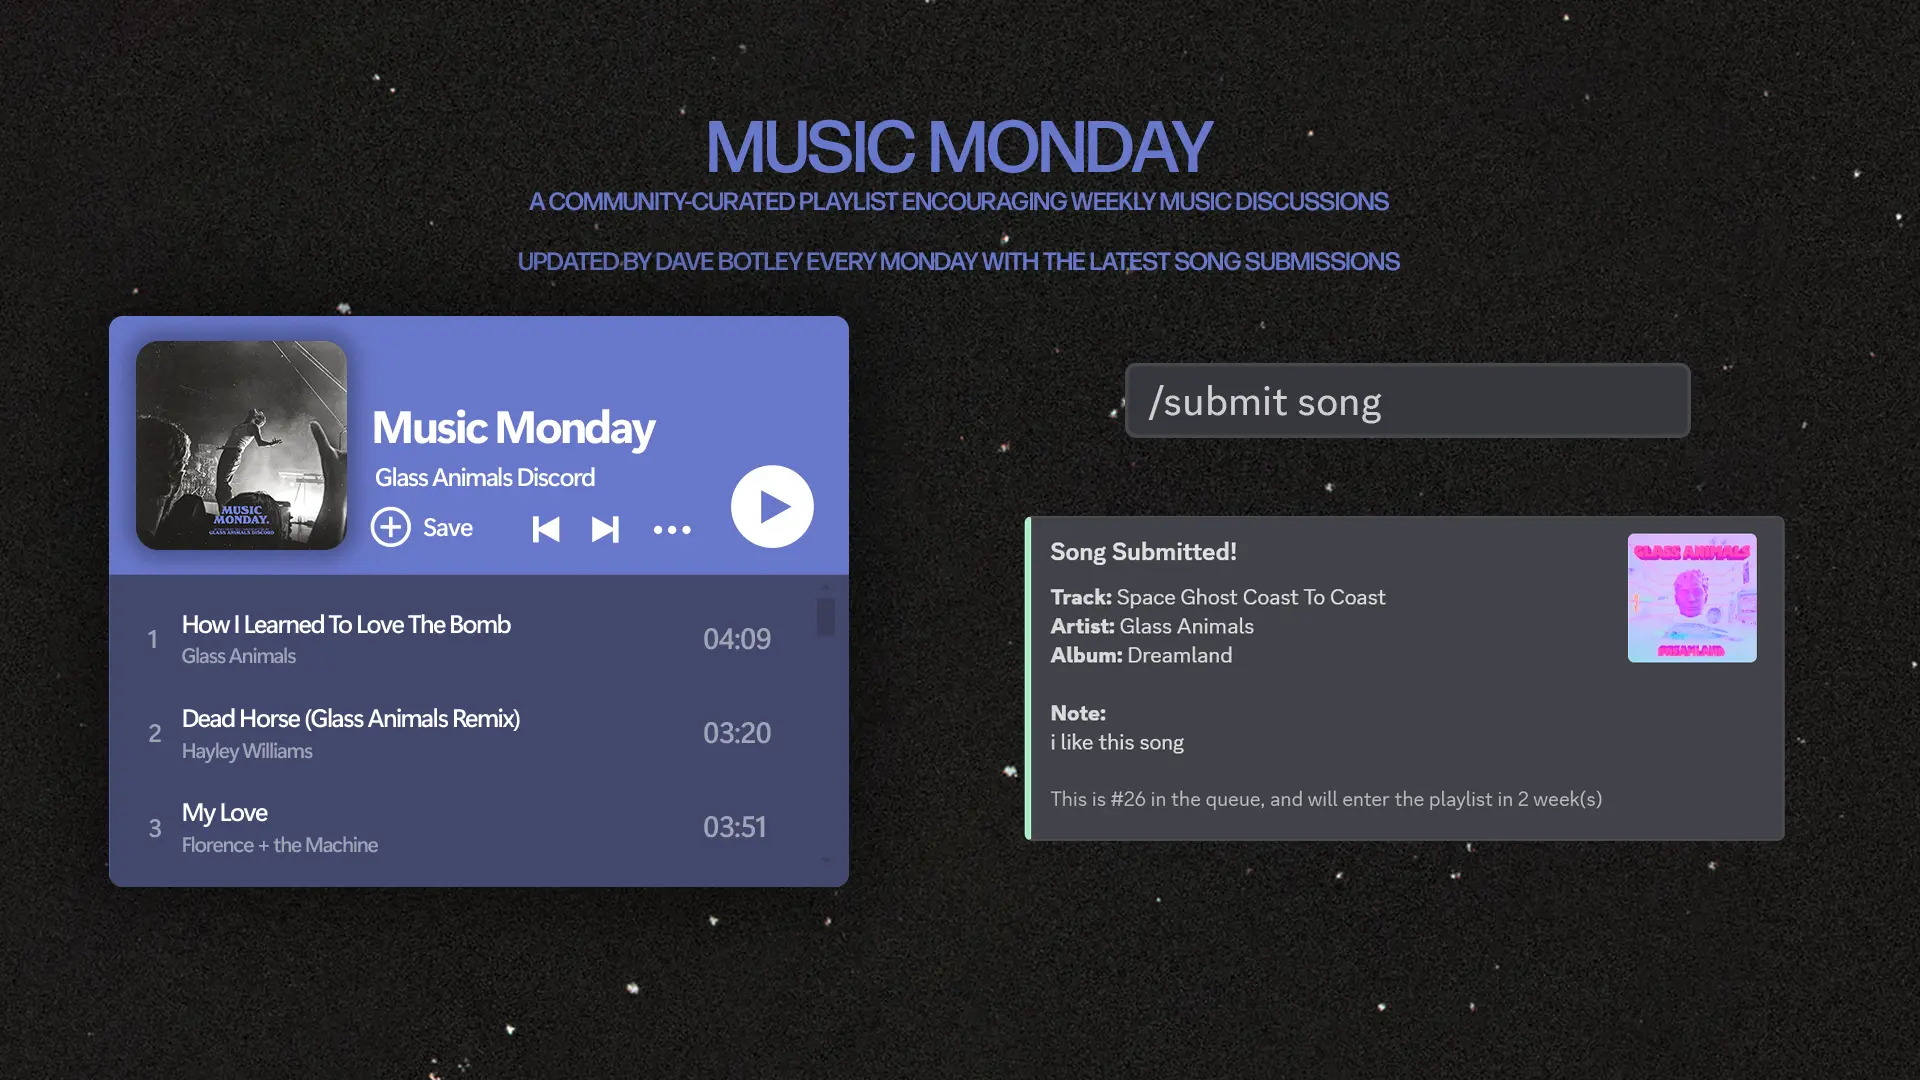Select track How I Learned To Love The Bomb

point(346,625)
